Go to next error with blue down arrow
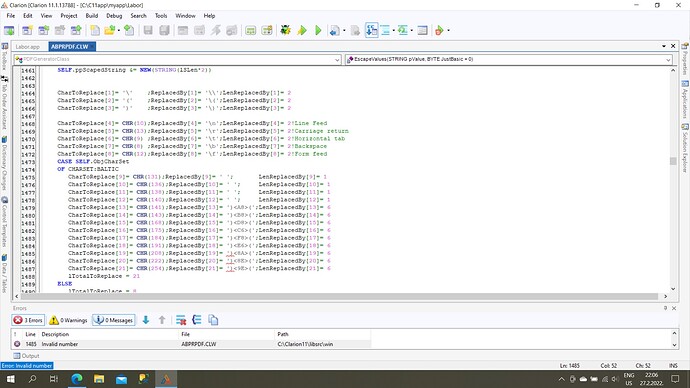The height and width of the screenshot is (388, 690). (146, 320)
